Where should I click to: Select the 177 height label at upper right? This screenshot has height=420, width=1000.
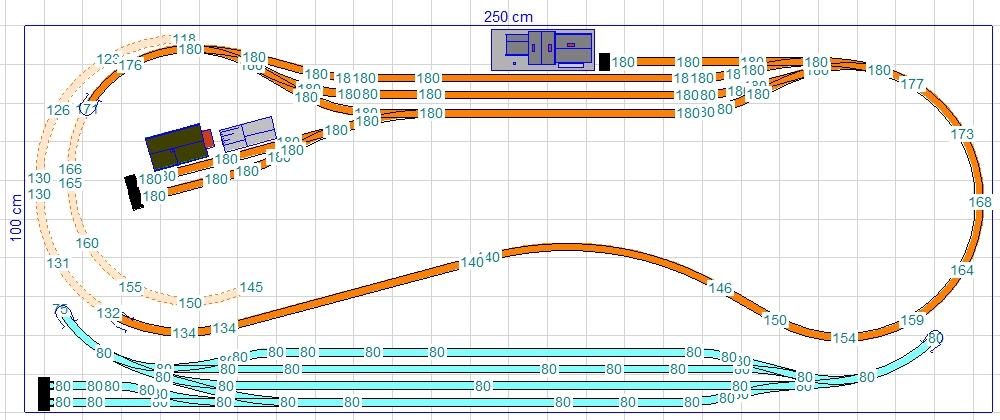[912, 85]
